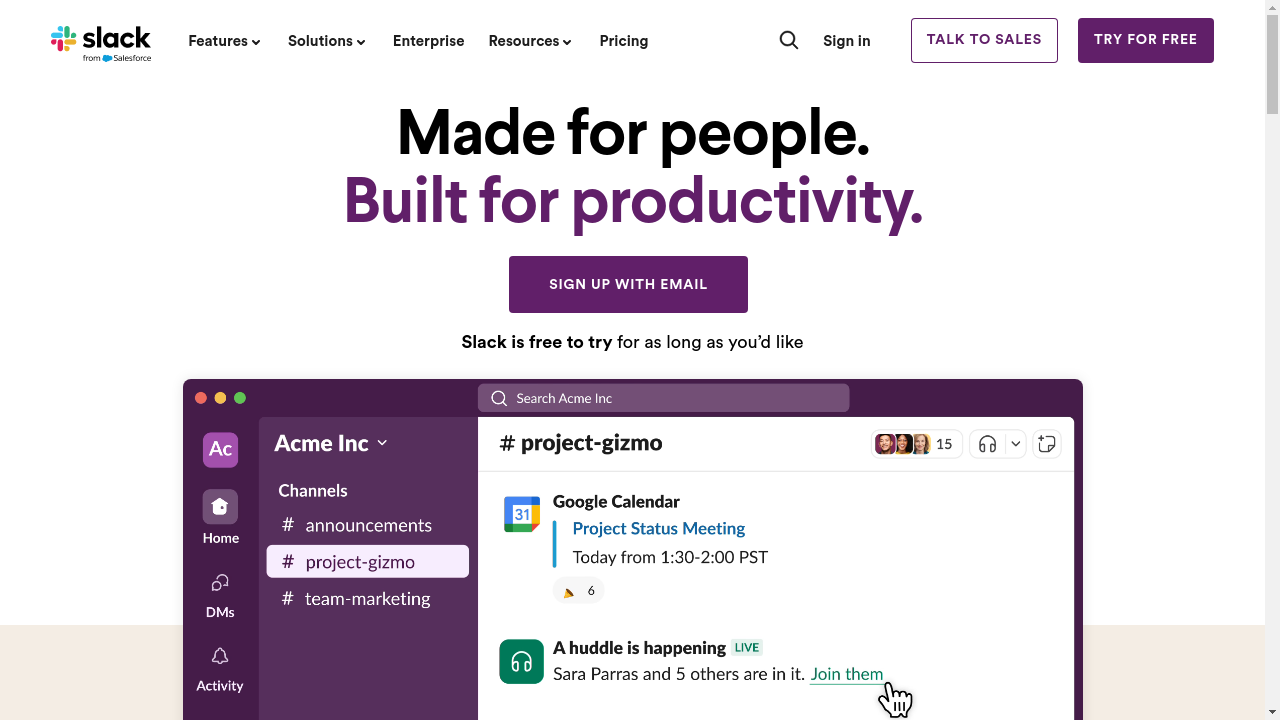Open the Resources dropdown menu
1280x720 pixels.
530,41
